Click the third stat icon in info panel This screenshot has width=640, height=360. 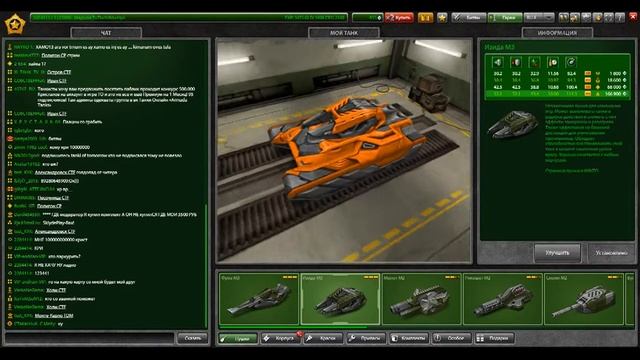(534, 62)
